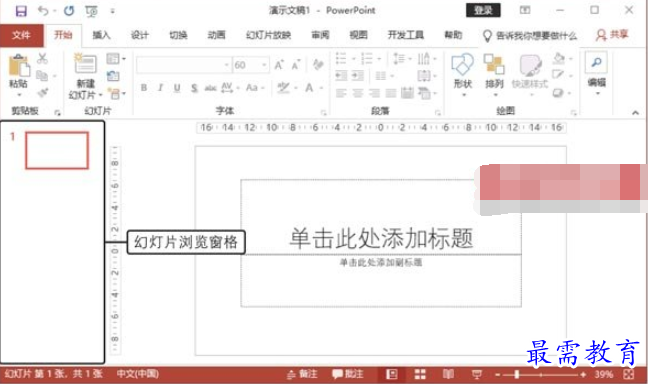Toggle text shadow

click(x=194, y=88)
